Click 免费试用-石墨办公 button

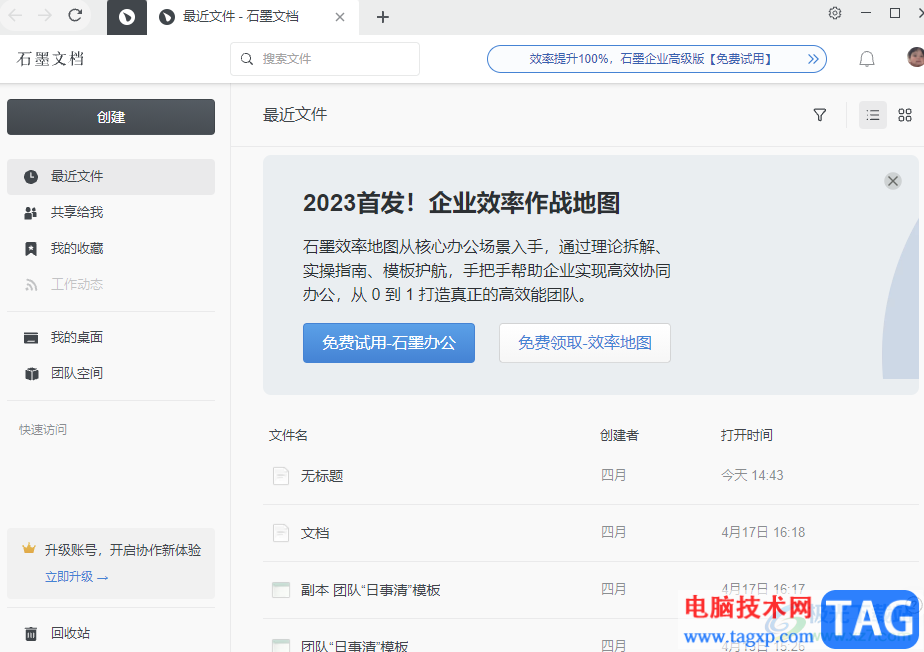(x=389, y=343)
